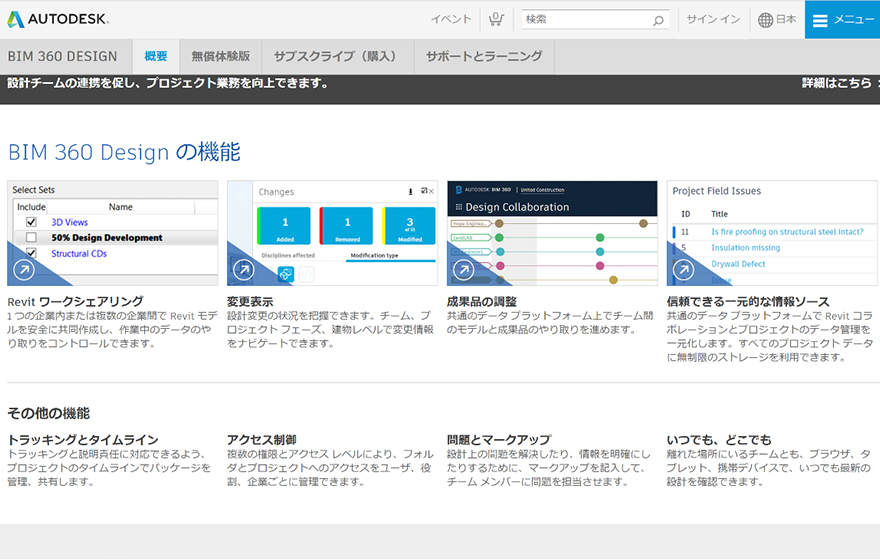This screenshot has height=560, width=880.
Task: Open the メニュー hamburger menu
Action: click(842, 20)
